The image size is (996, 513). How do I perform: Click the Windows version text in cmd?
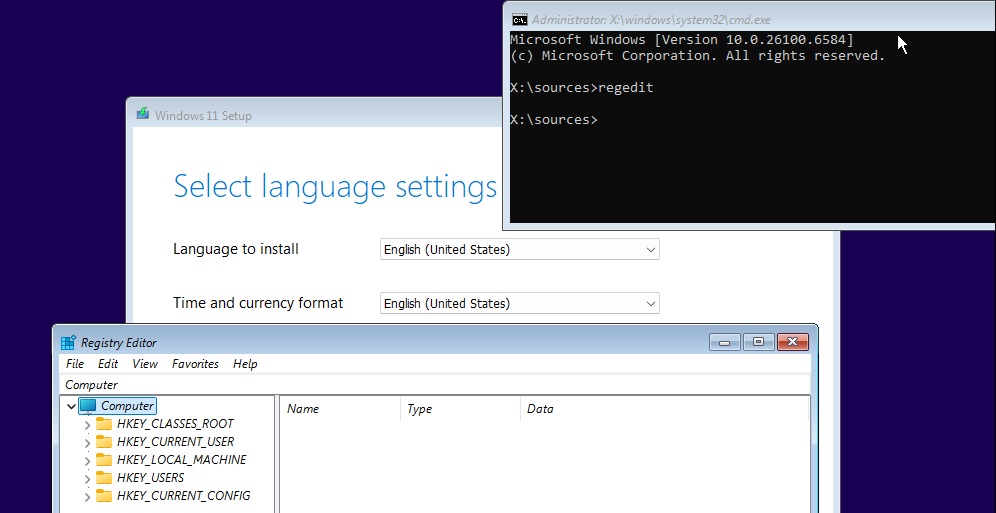click(682, 40)
